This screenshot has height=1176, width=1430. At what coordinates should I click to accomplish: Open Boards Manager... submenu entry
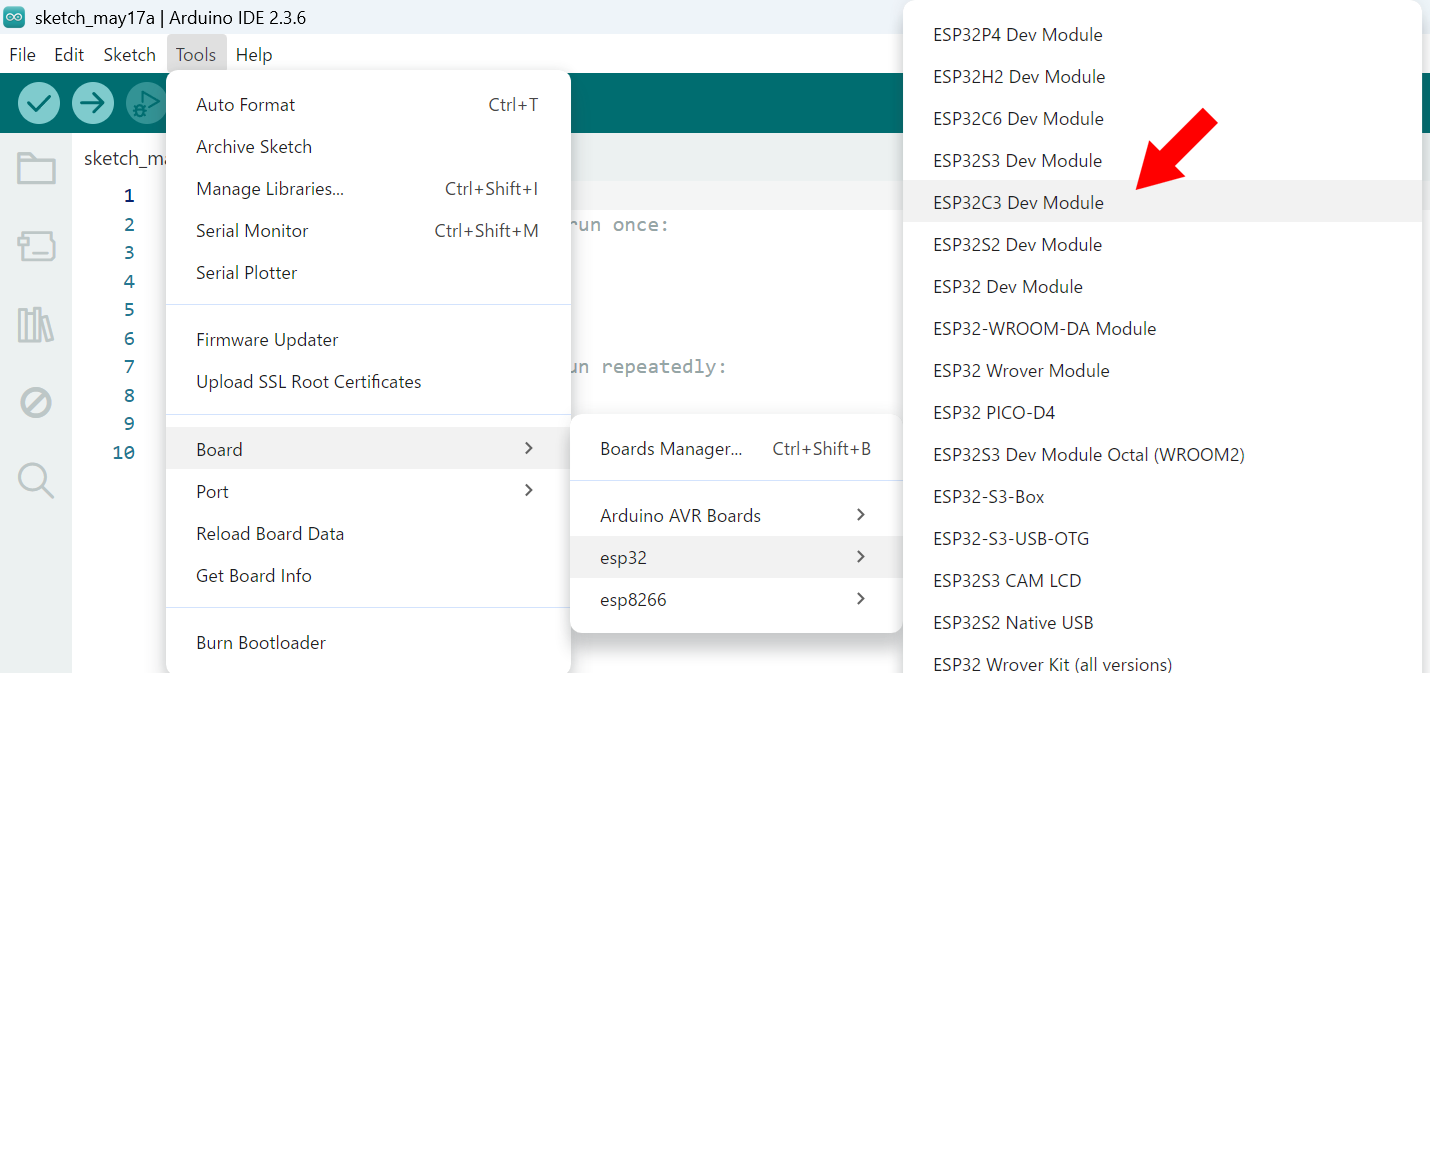[x=736, y=449]
